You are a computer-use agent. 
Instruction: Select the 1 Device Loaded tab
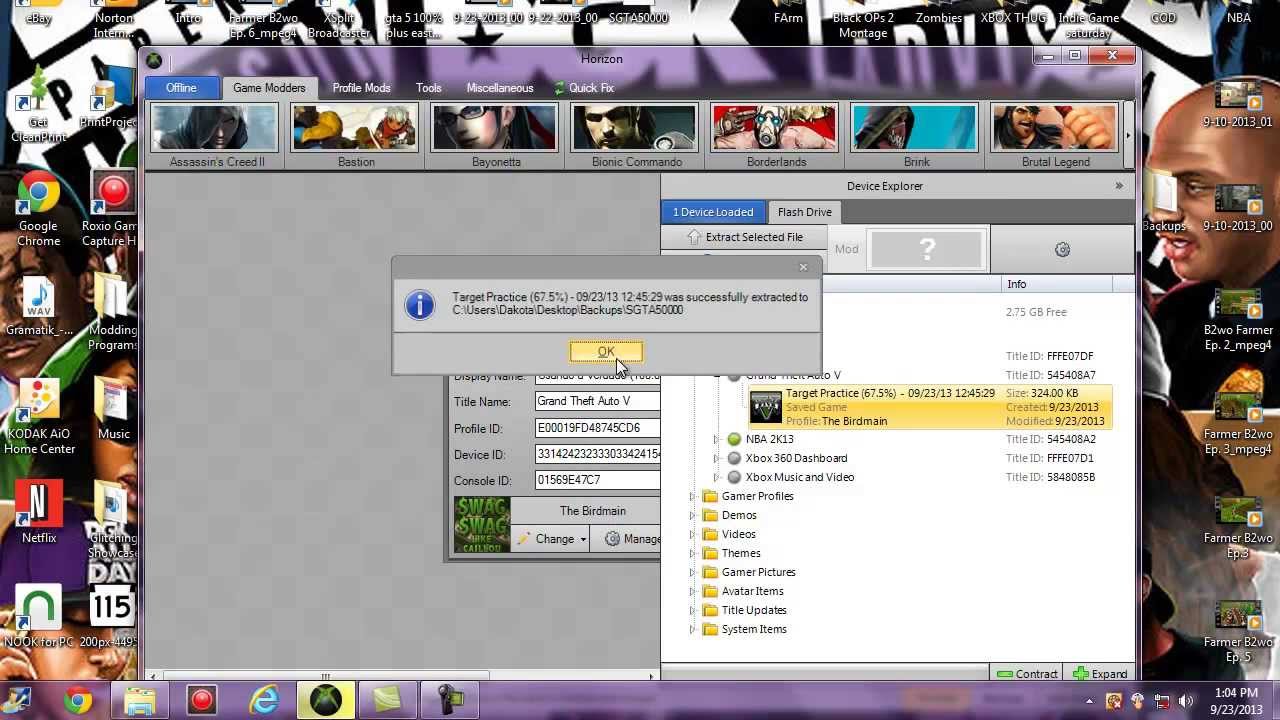[713, 212]
